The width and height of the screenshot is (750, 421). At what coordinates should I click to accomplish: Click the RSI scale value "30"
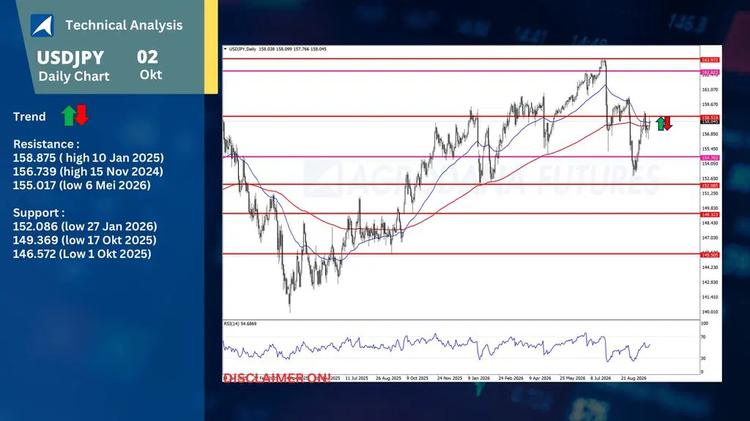[703, 358]
